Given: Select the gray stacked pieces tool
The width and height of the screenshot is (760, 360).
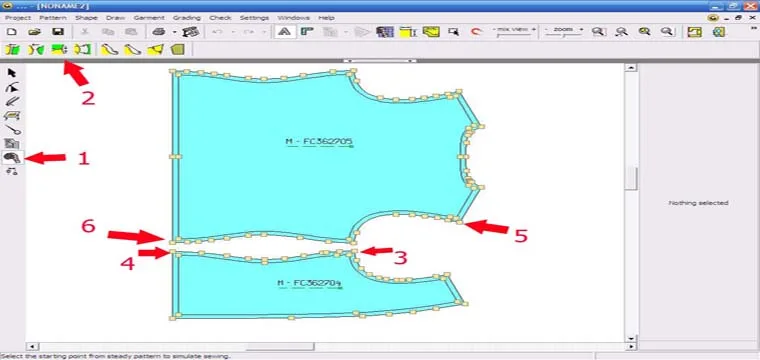Looking at the screenshot, I should tap(12, 143).
